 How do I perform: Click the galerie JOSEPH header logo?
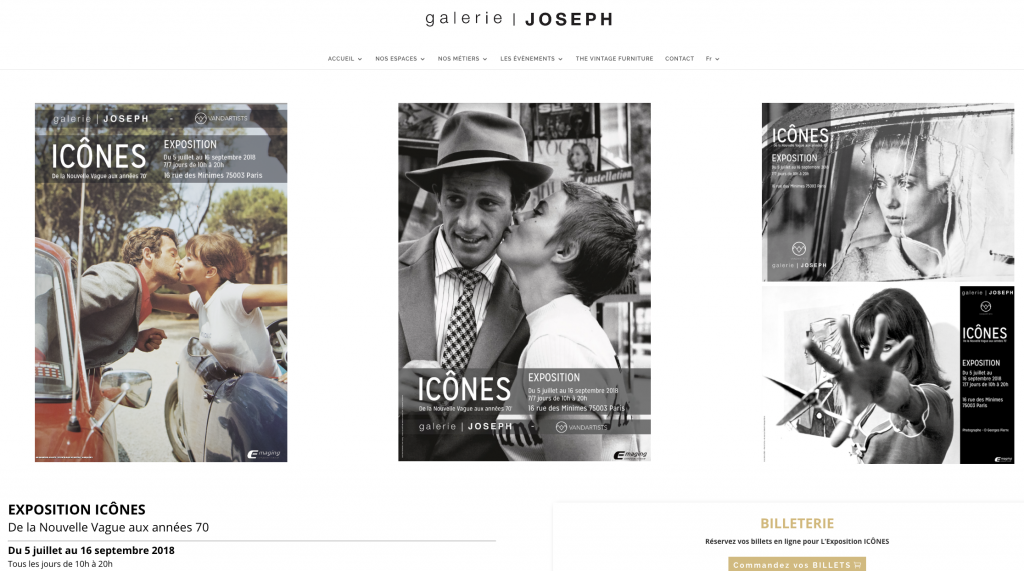(x=519, y=19)
